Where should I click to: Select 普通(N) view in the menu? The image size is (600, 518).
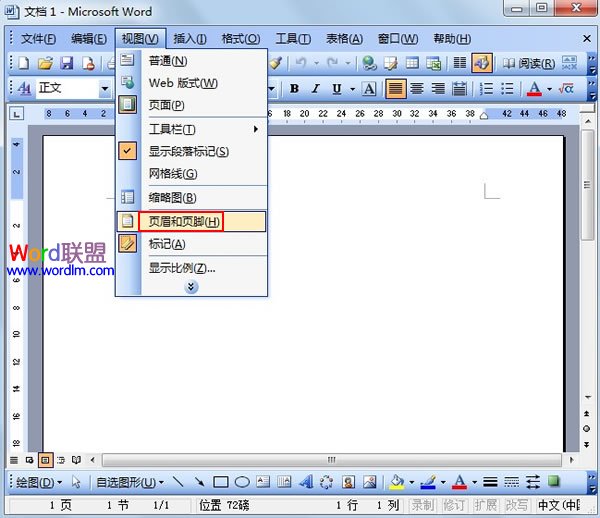191,60
